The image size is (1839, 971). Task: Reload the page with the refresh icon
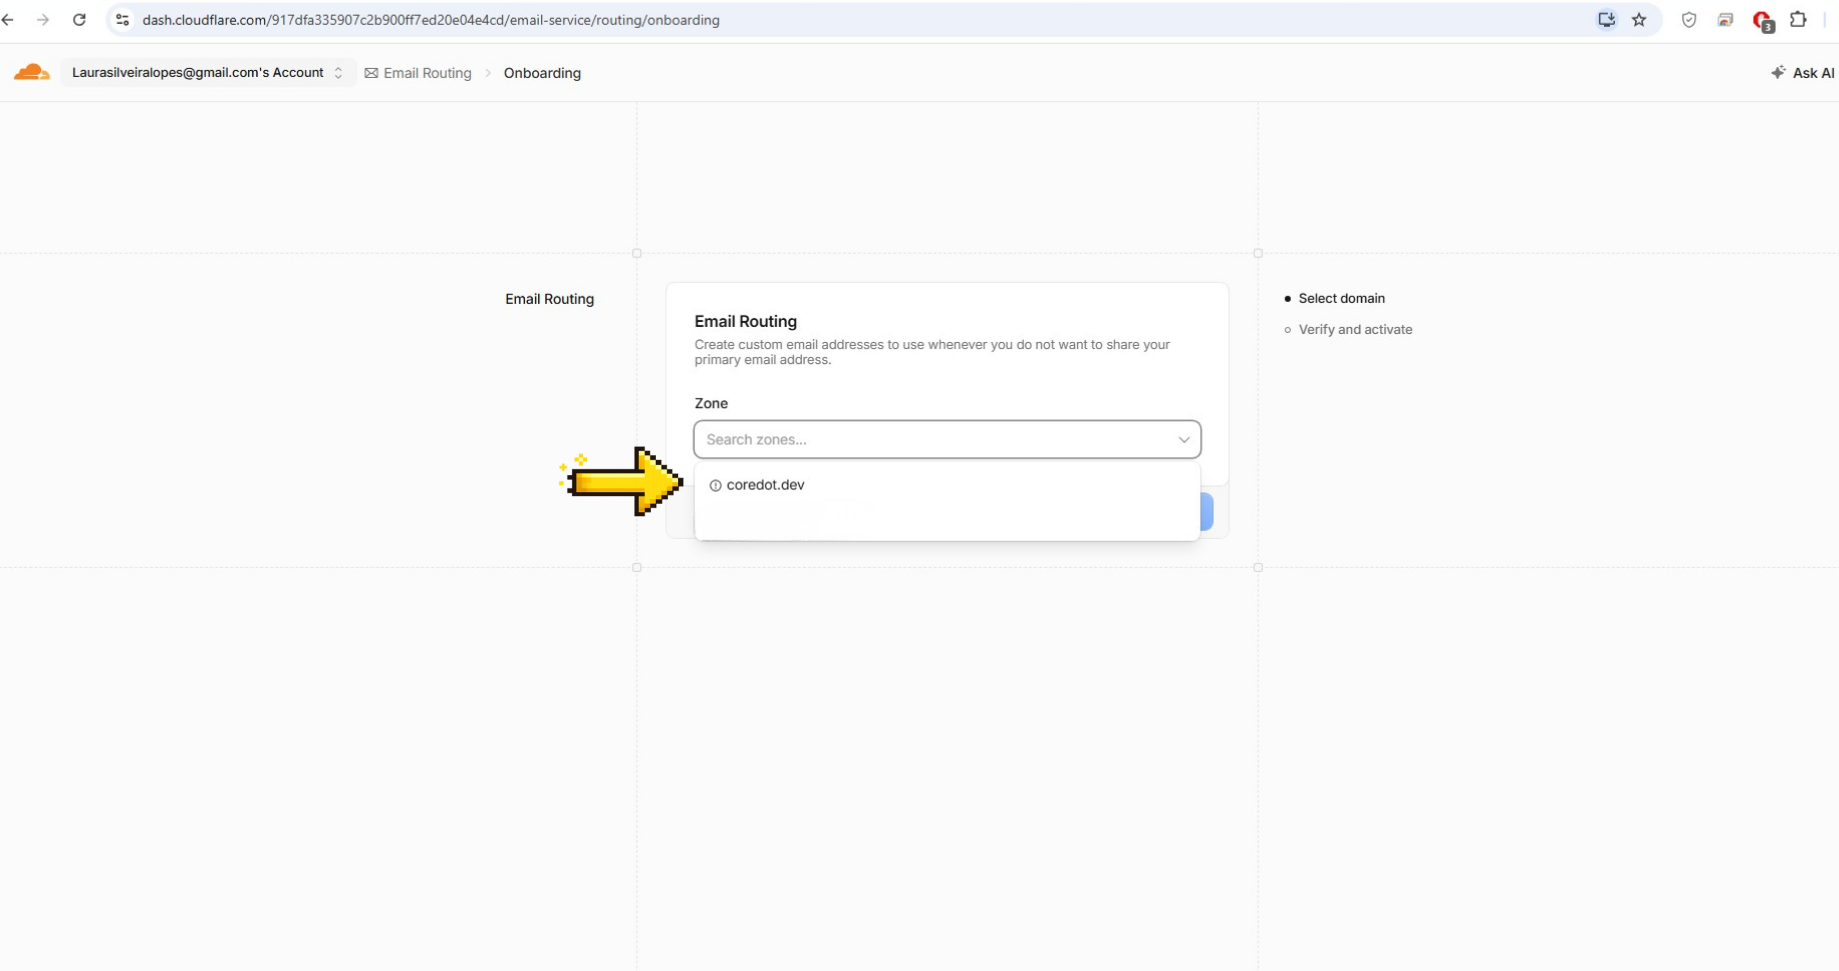79,20
